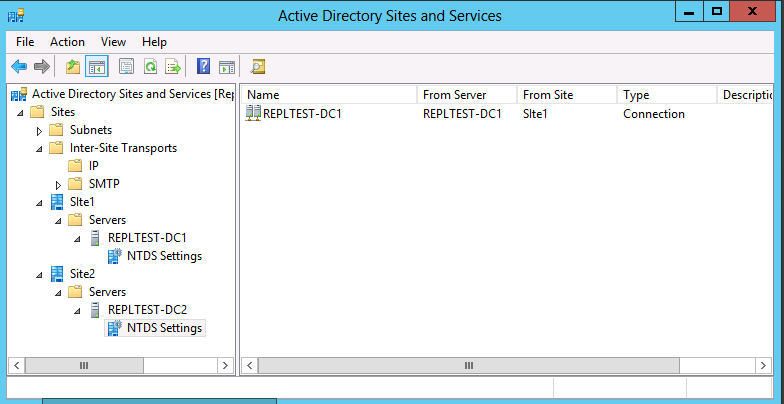This screenshot has width=784, height=404.
Task: Collapse the REPLTEST-DC1 server node
Action: tap(78, 239)
